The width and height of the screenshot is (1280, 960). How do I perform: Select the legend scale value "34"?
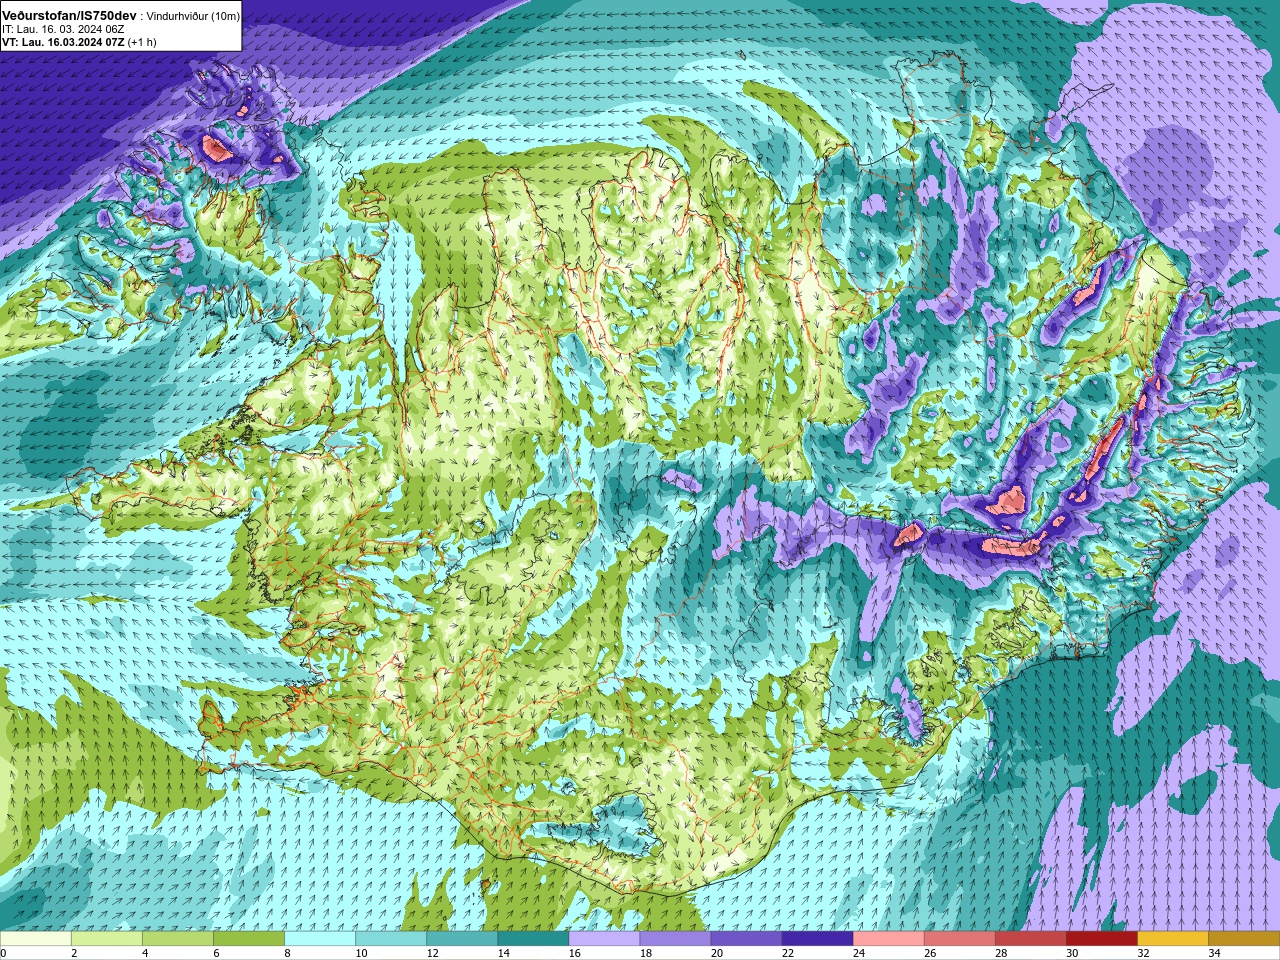(x=1213, y=953)
